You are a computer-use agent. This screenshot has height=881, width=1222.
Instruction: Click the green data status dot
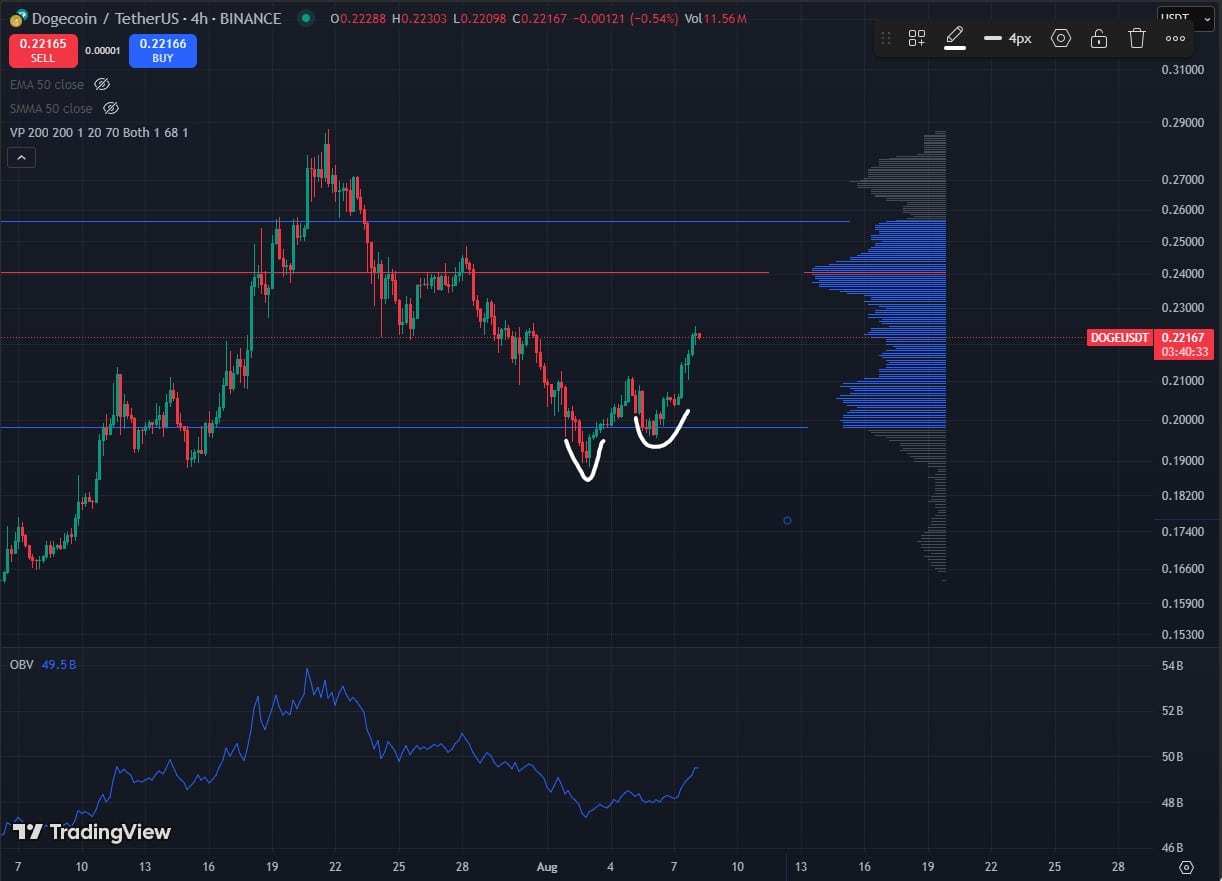(x=303, y=18)
